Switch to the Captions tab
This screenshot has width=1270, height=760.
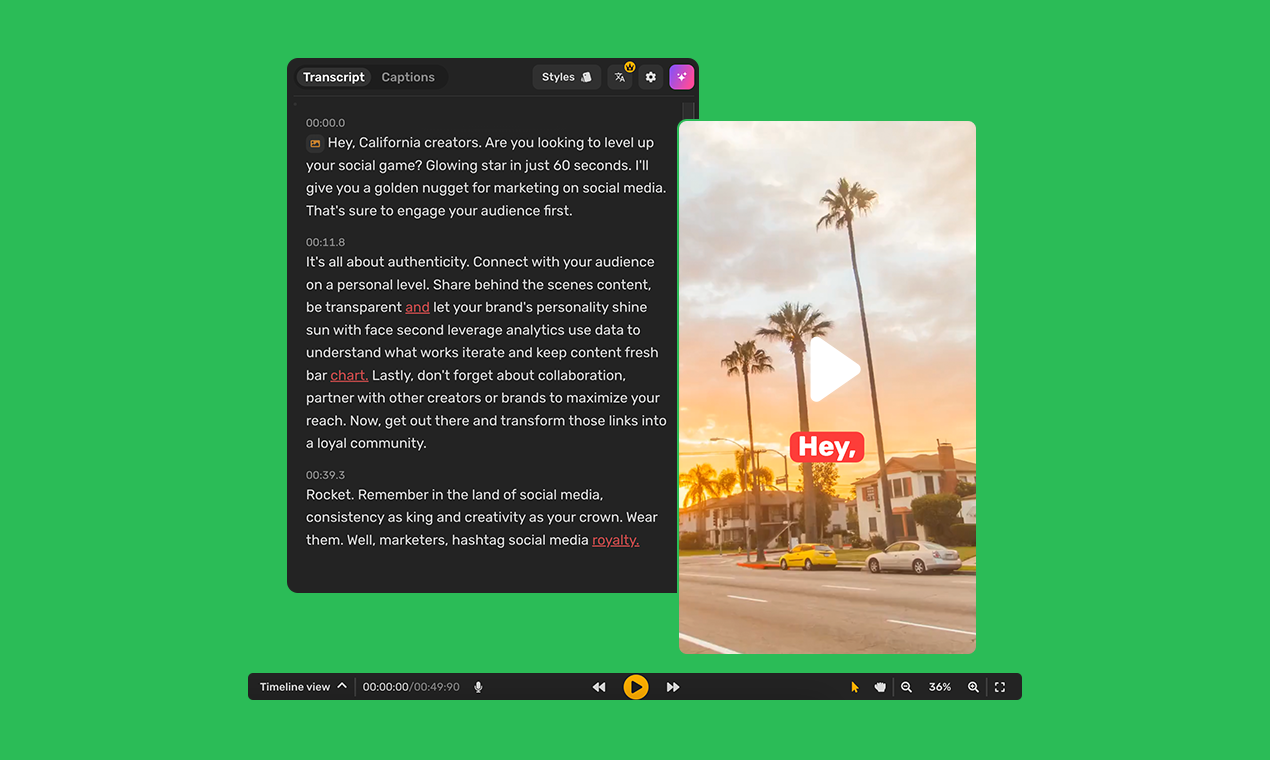[x=407, y=76]
